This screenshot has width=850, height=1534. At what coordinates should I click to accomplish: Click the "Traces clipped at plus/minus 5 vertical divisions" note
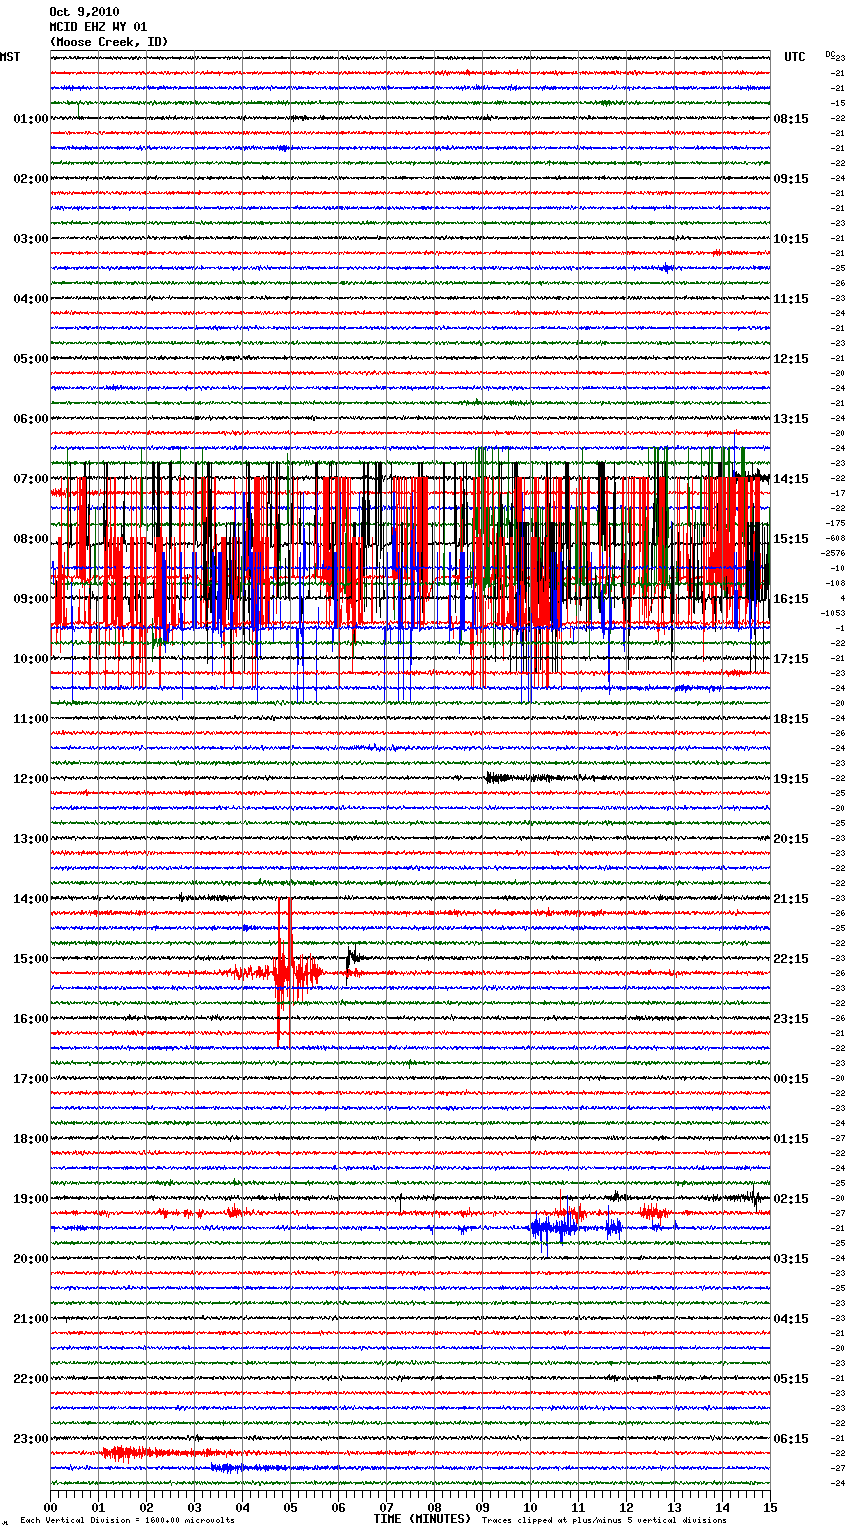[604, 1521]
